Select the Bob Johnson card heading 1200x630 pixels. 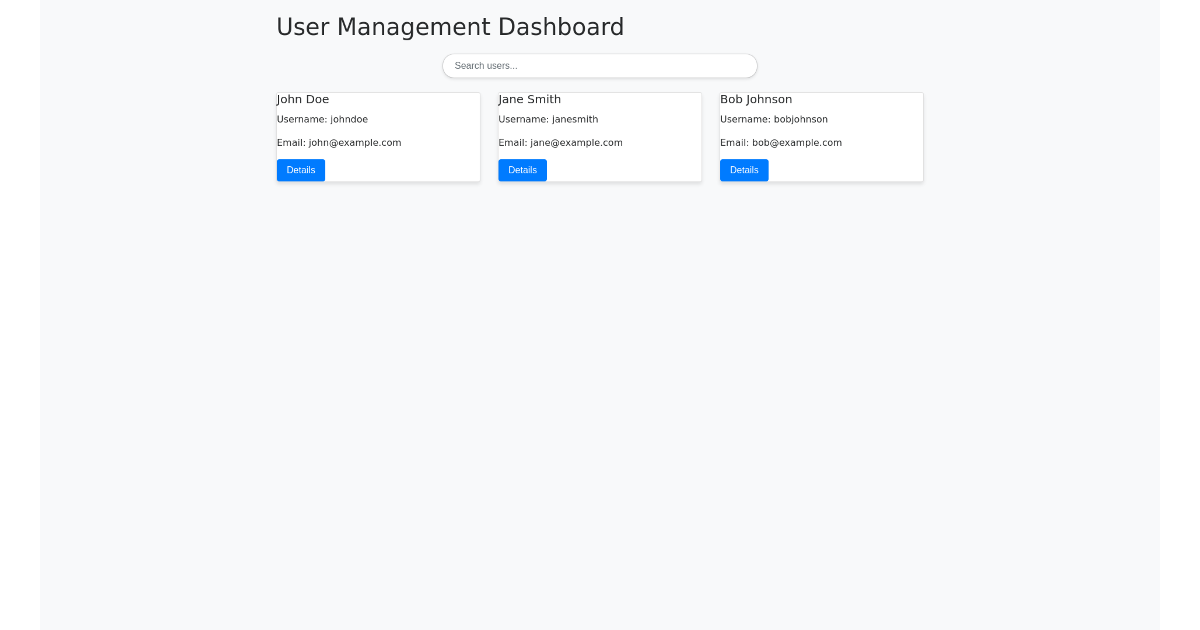click(x=756, y=99)
